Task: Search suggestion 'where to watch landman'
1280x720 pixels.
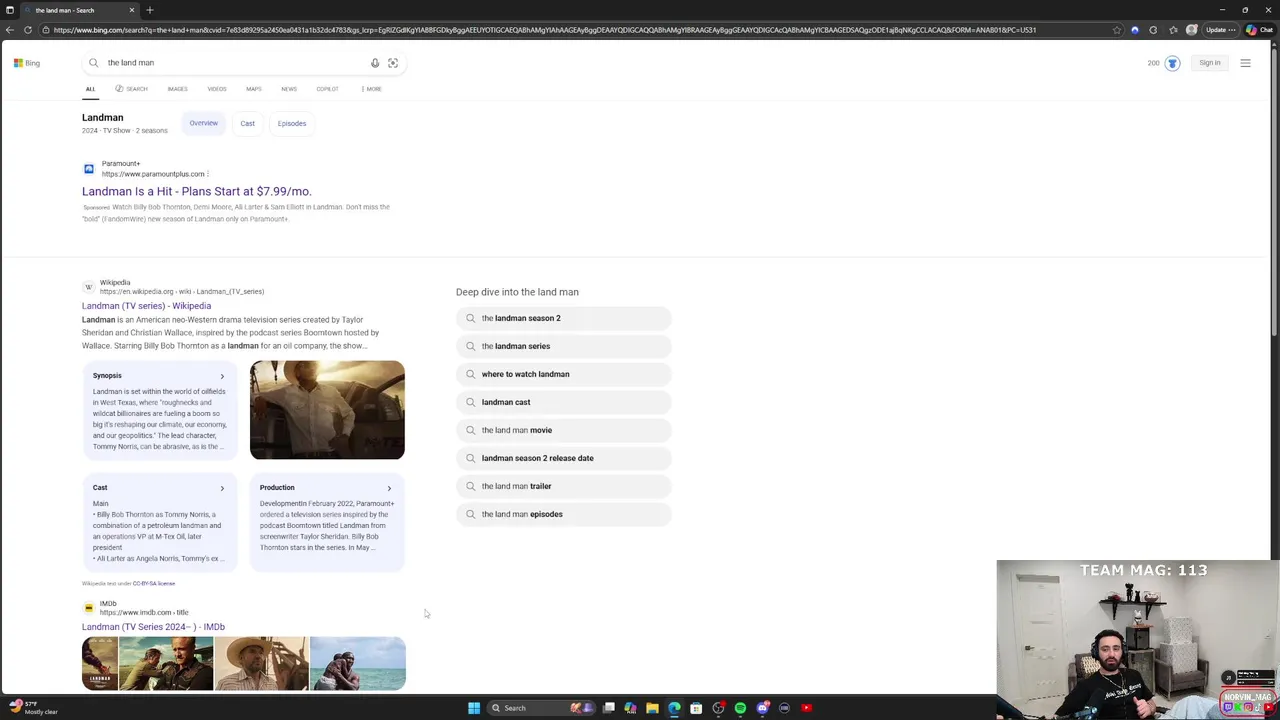Action: 564,374
